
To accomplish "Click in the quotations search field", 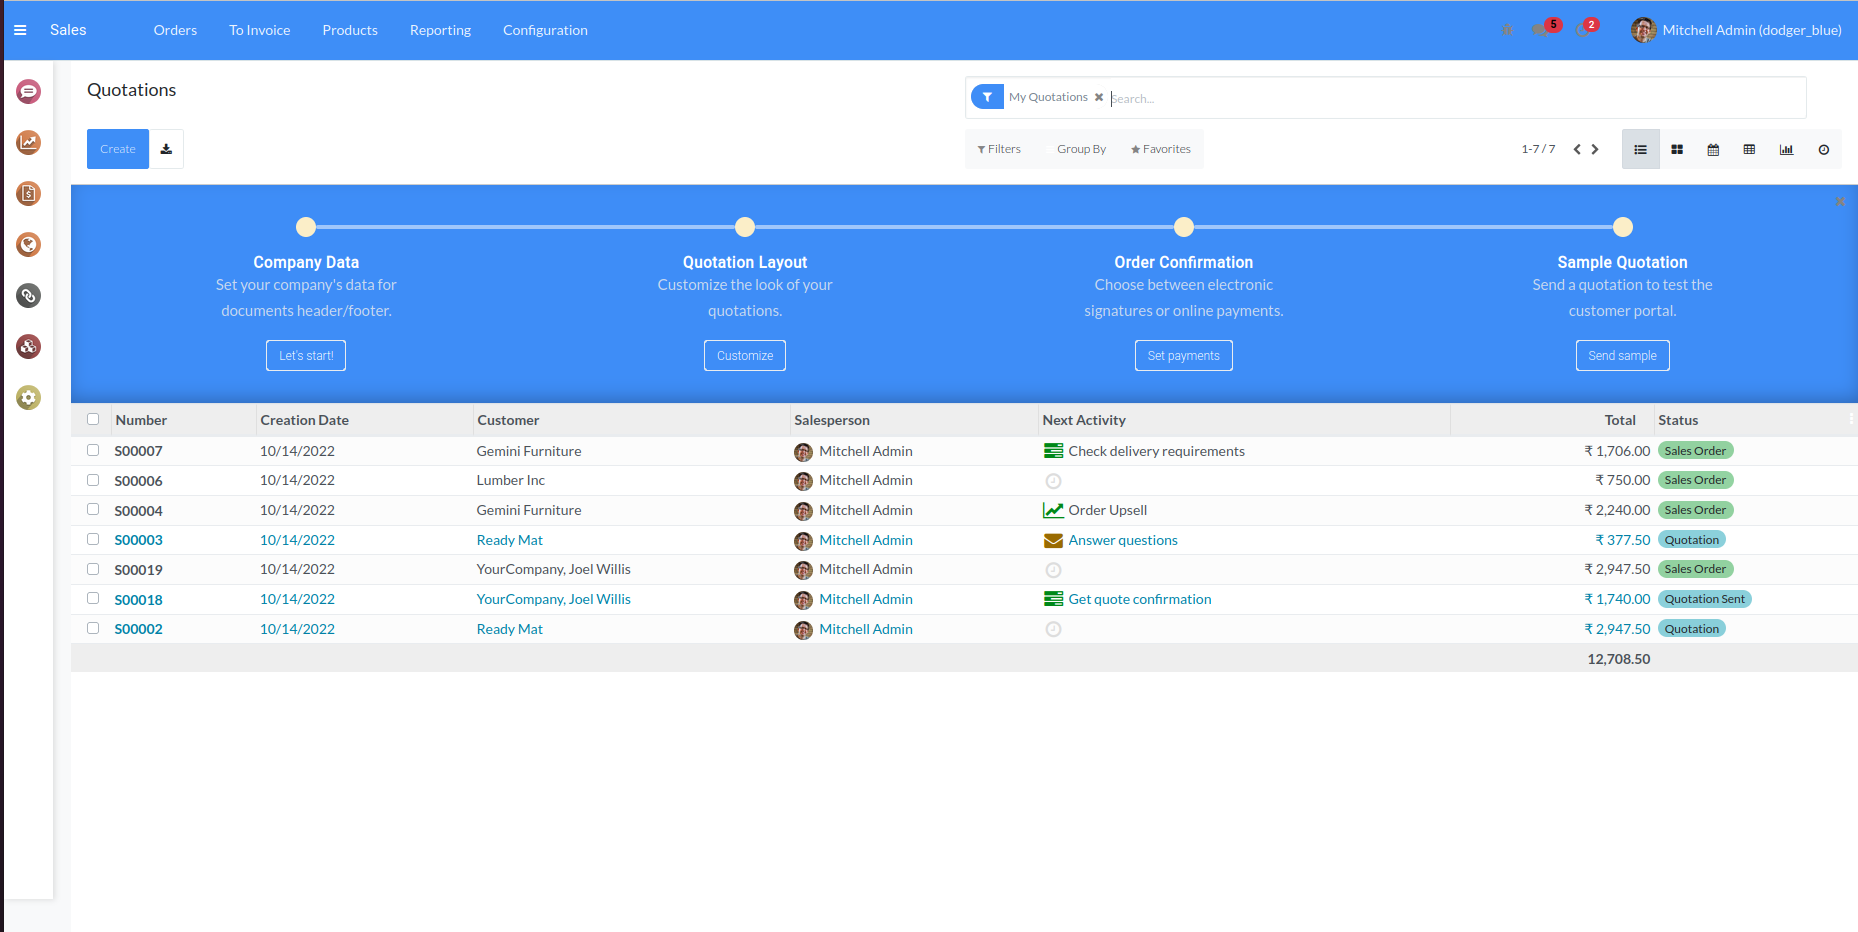I will click(1450, 98).
